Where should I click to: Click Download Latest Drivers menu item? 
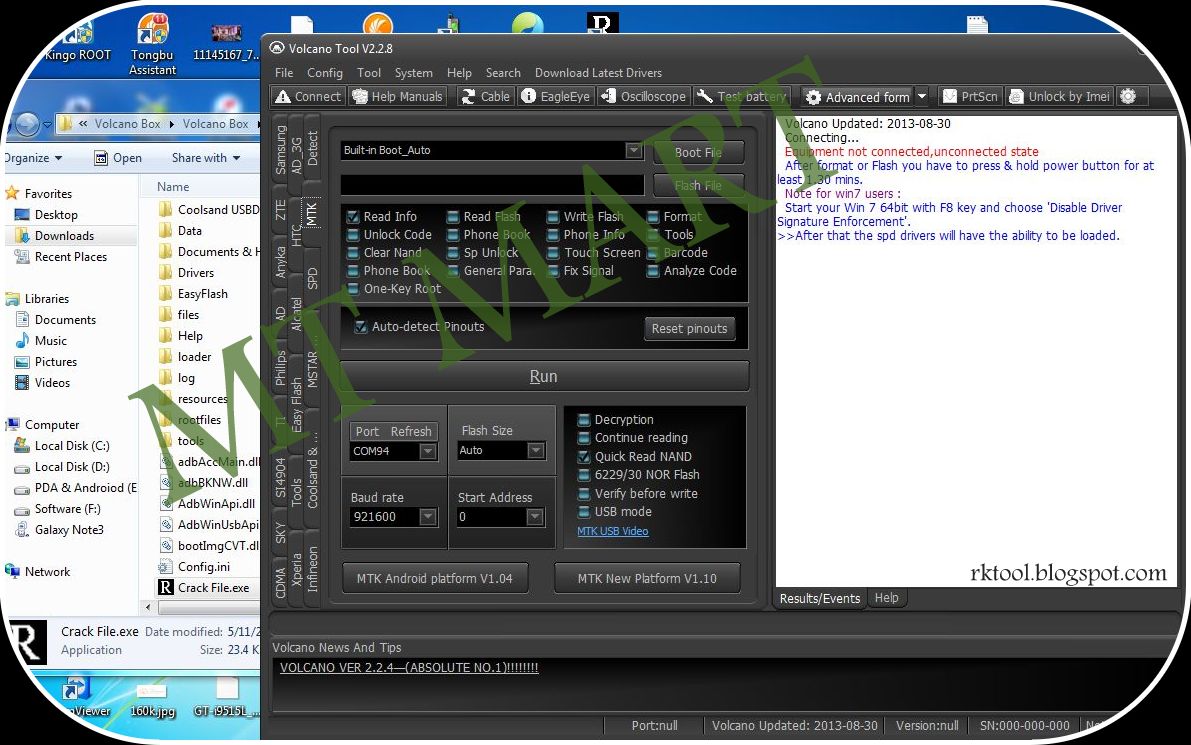pyautogui.click(x=598, y=73)
